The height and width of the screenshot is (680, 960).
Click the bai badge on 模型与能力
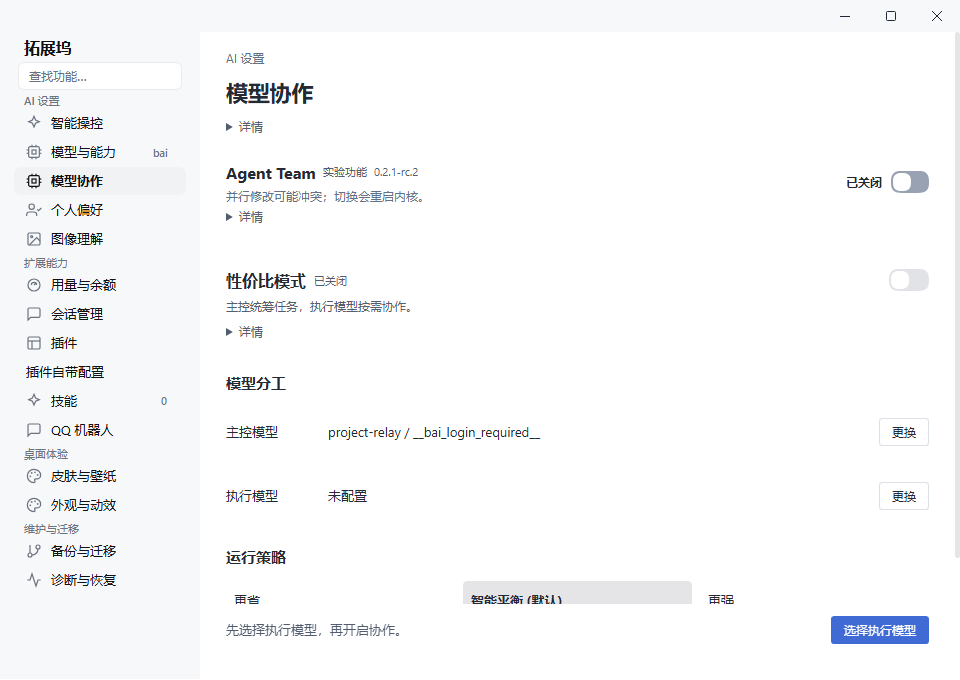click(160, 153)
